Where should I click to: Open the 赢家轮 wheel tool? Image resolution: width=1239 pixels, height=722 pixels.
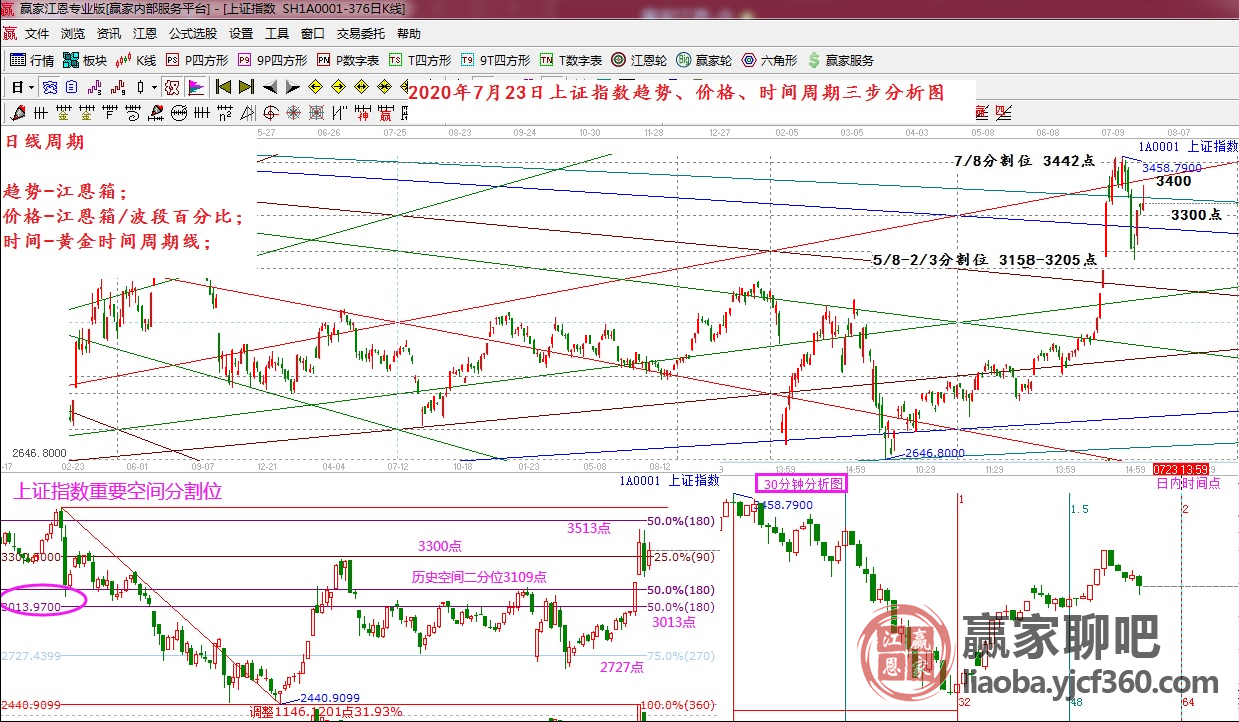click(704, 60)
